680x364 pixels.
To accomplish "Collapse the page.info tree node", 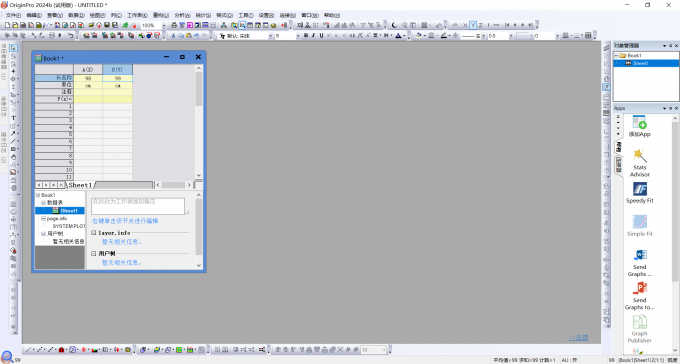I will point(43,219).
